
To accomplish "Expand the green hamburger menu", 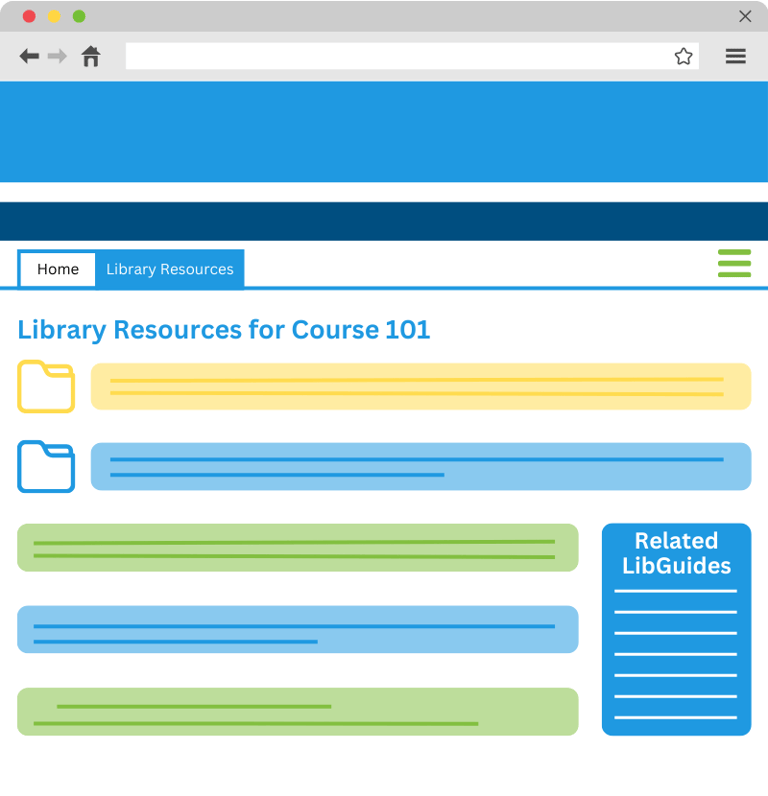I will (x=734, y=263).
